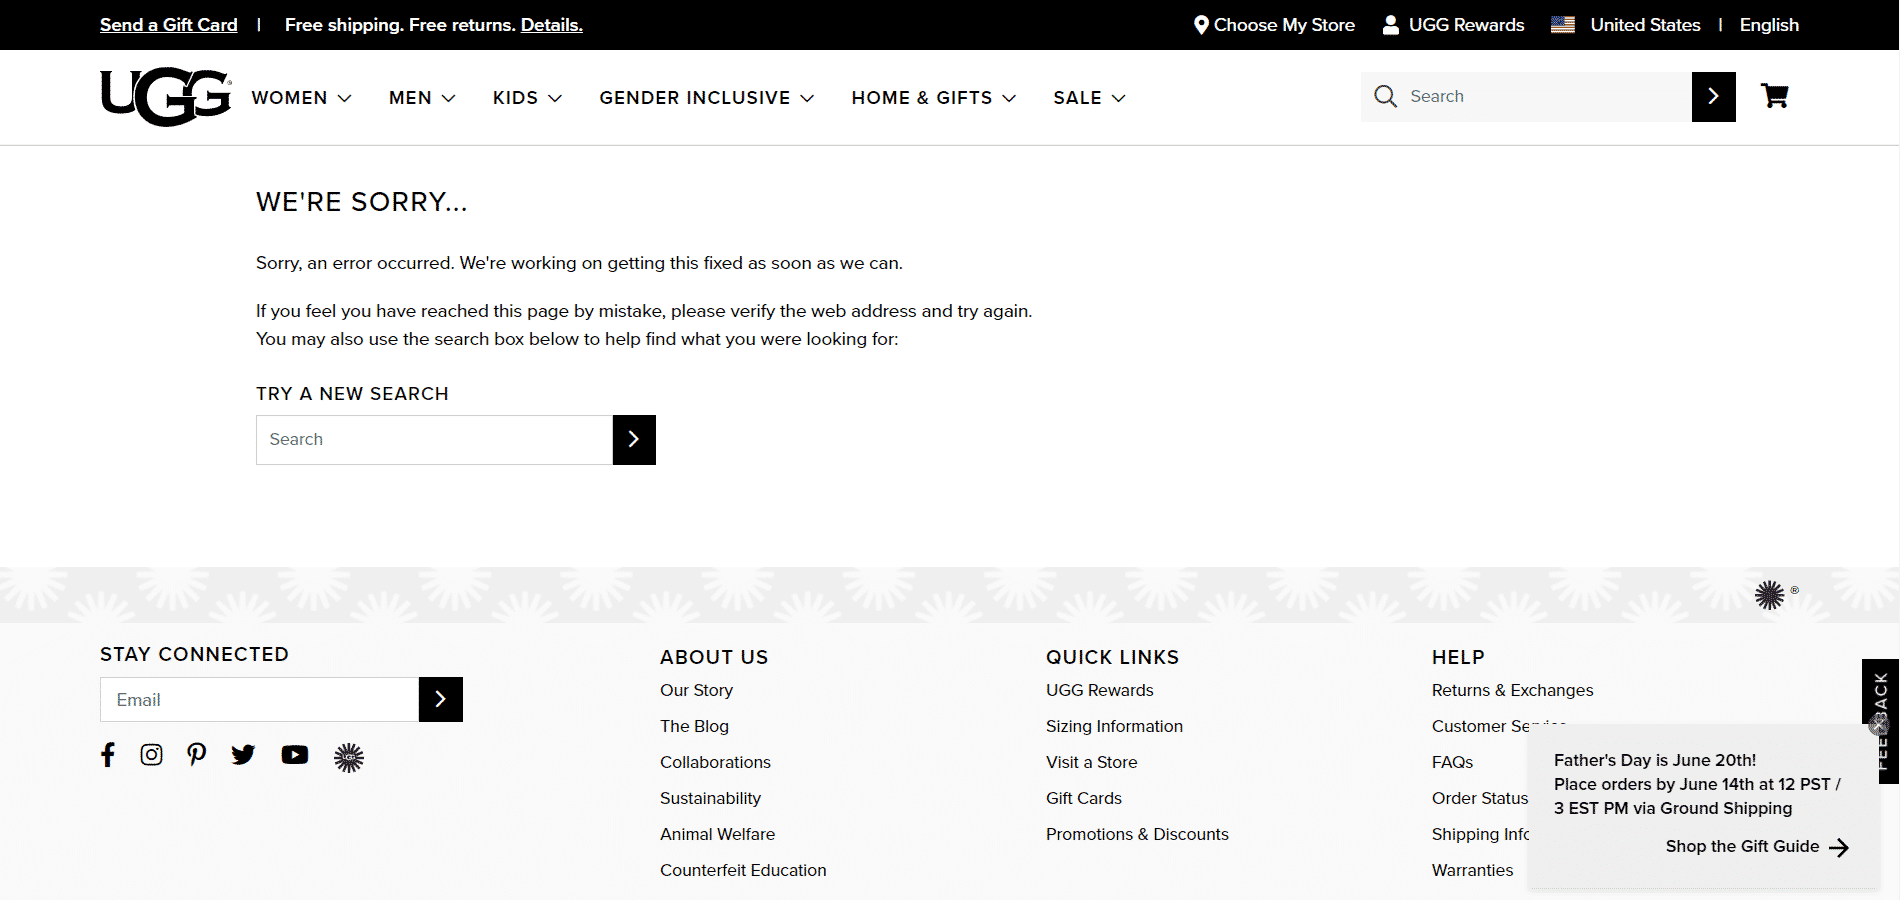
Task: Open FAQs link
Action: pyautogui.click(x=1452, y=762)
